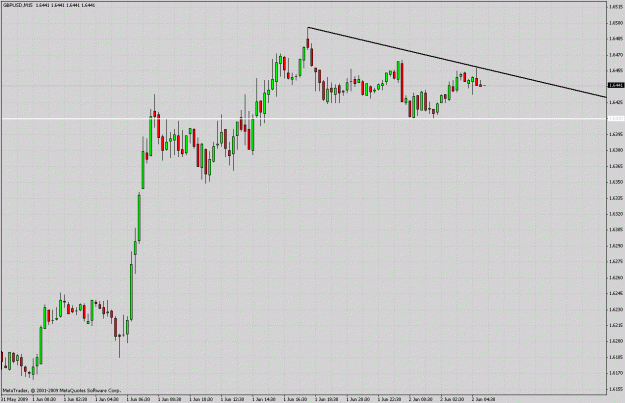Select the black descending trend line
625x403 pixels.
457,62
